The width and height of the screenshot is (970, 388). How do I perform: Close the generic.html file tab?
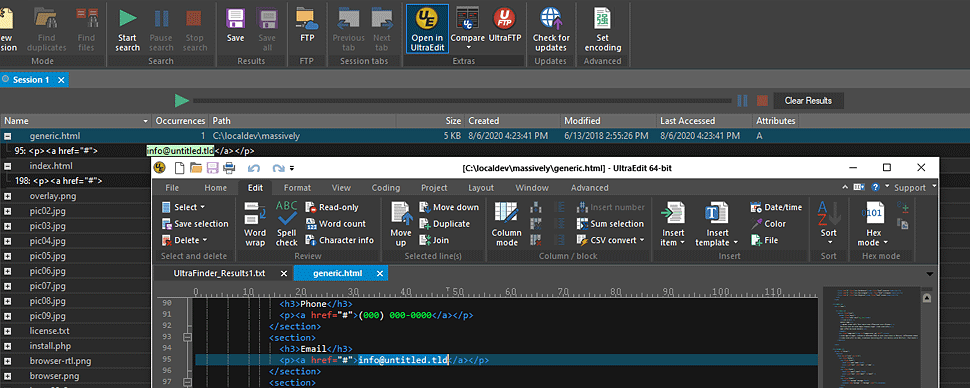coord(380,273)
